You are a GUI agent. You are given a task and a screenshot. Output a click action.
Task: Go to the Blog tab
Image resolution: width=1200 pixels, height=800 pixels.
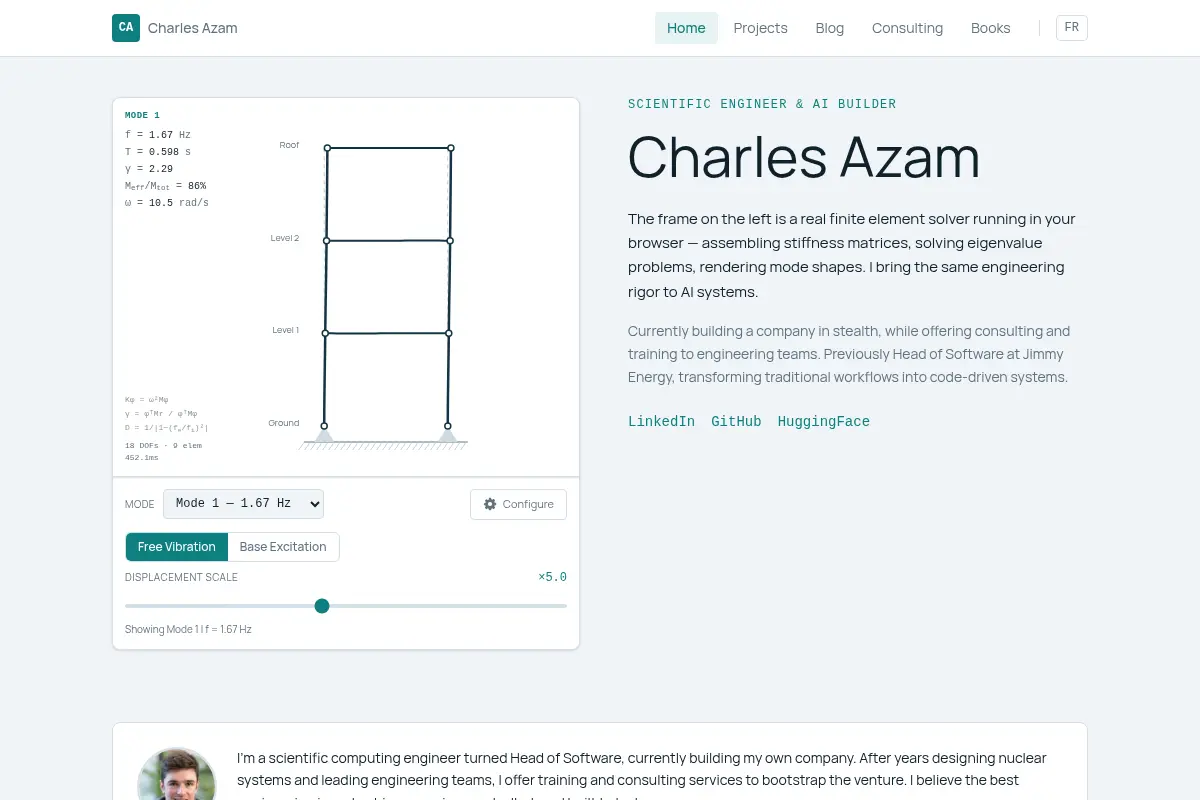pos(830,28)
